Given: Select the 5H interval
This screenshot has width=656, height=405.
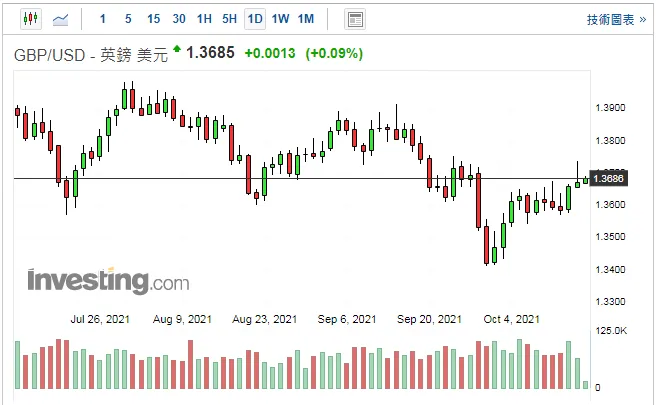Looking at the screenshot, I should coord(229,19).
